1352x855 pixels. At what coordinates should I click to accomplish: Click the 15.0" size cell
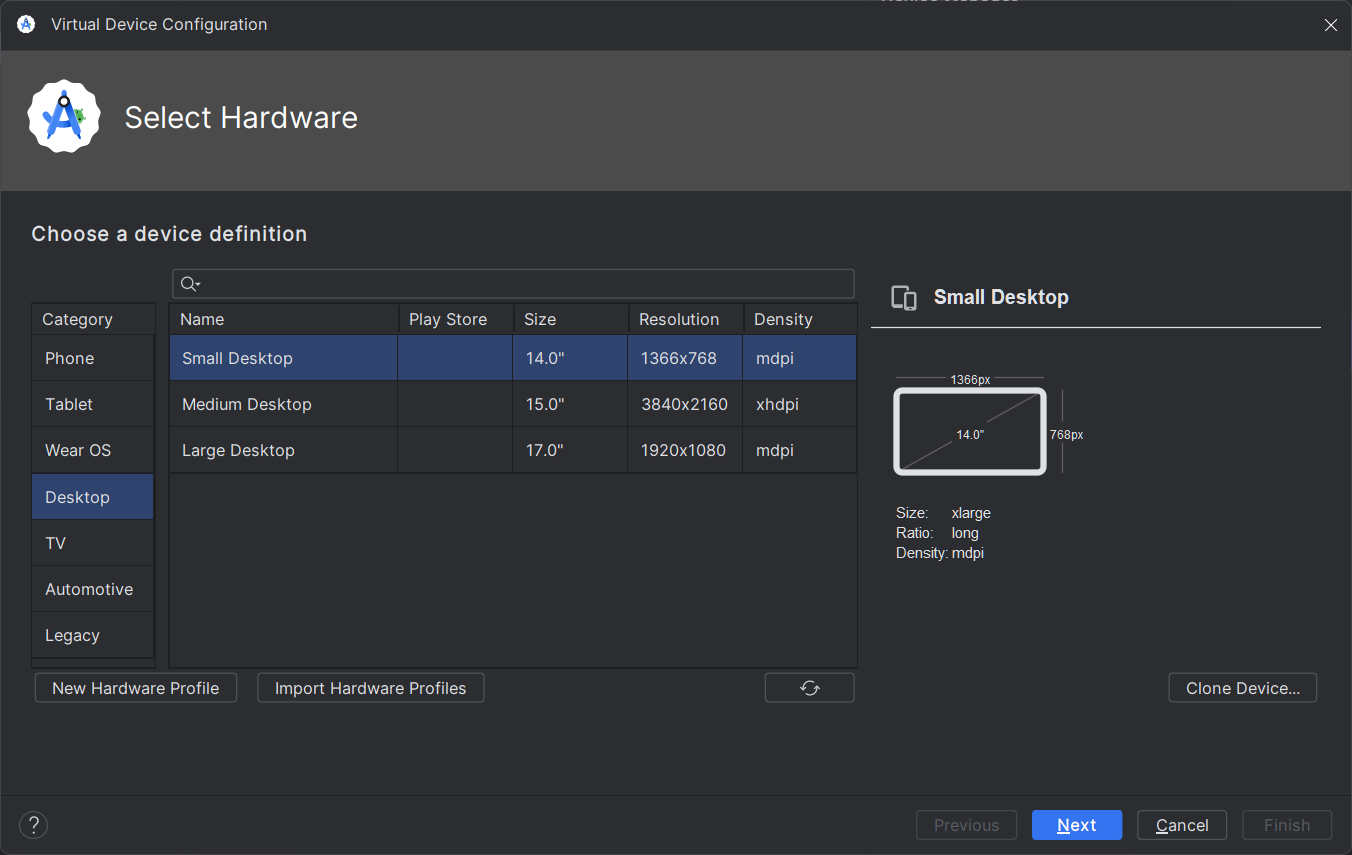[570, 404]
